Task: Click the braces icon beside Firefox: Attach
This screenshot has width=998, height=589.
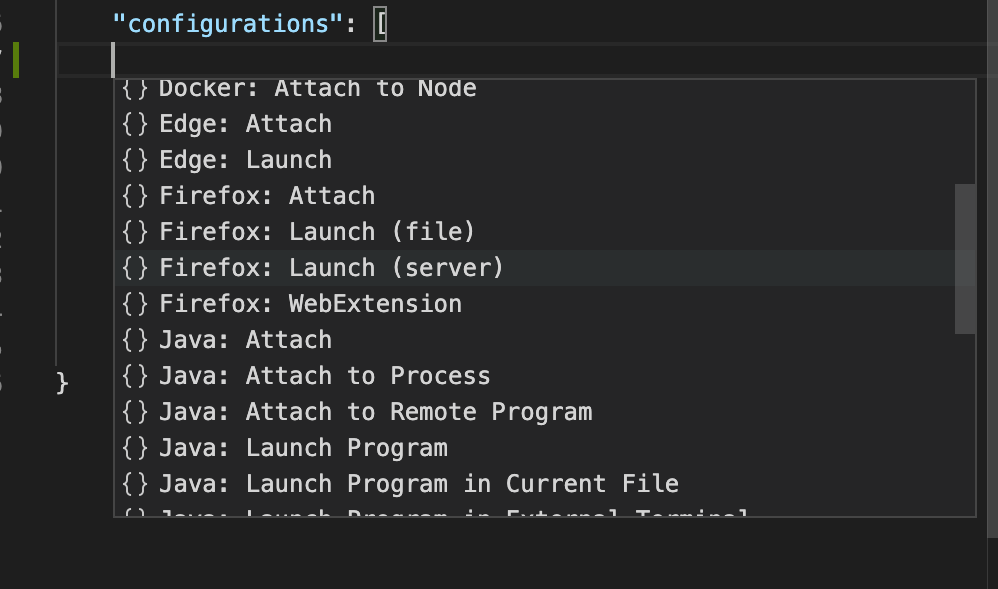Action: pos(135,196)
